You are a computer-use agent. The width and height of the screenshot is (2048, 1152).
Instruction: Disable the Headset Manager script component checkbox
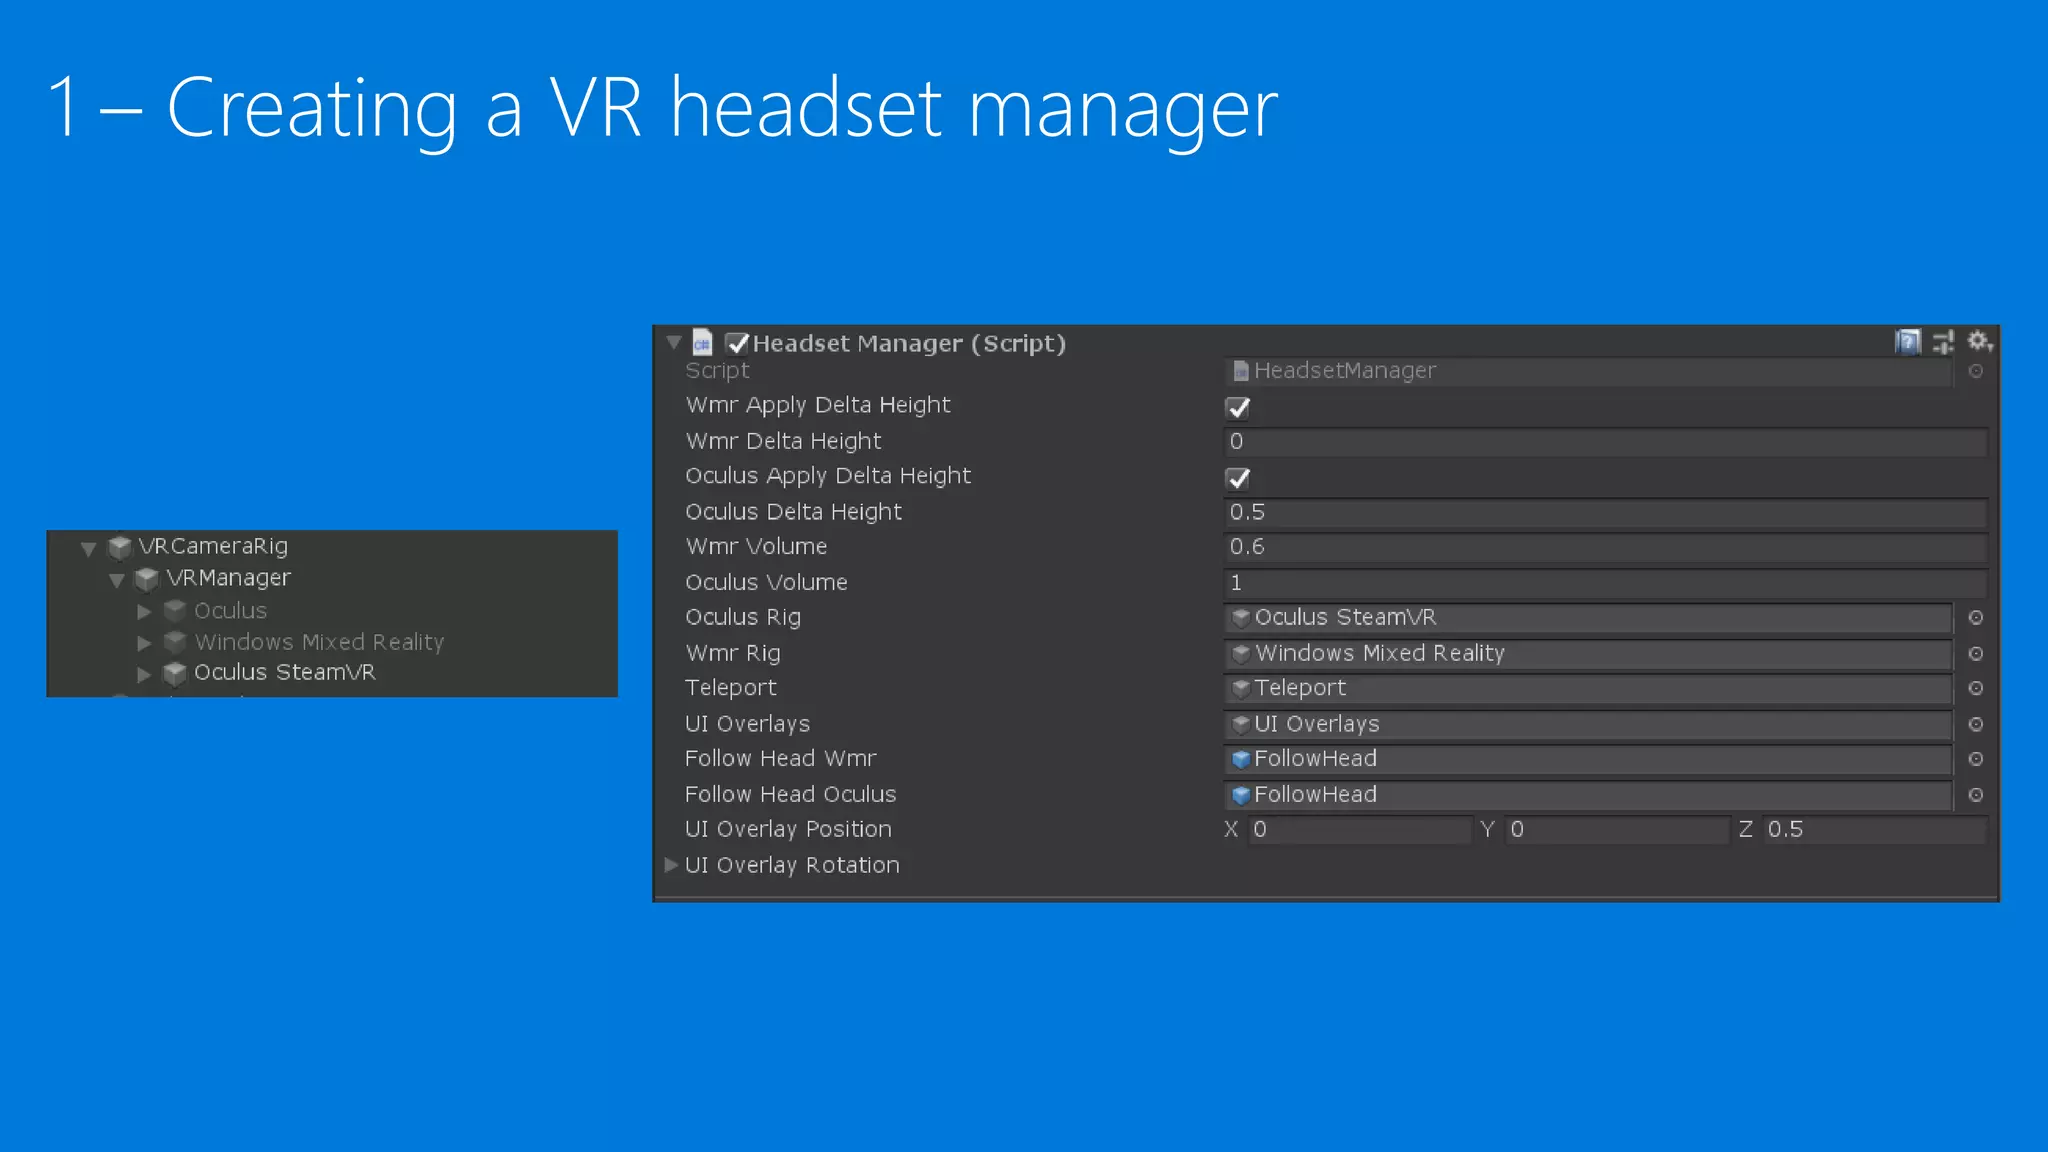tap(737, 344)
